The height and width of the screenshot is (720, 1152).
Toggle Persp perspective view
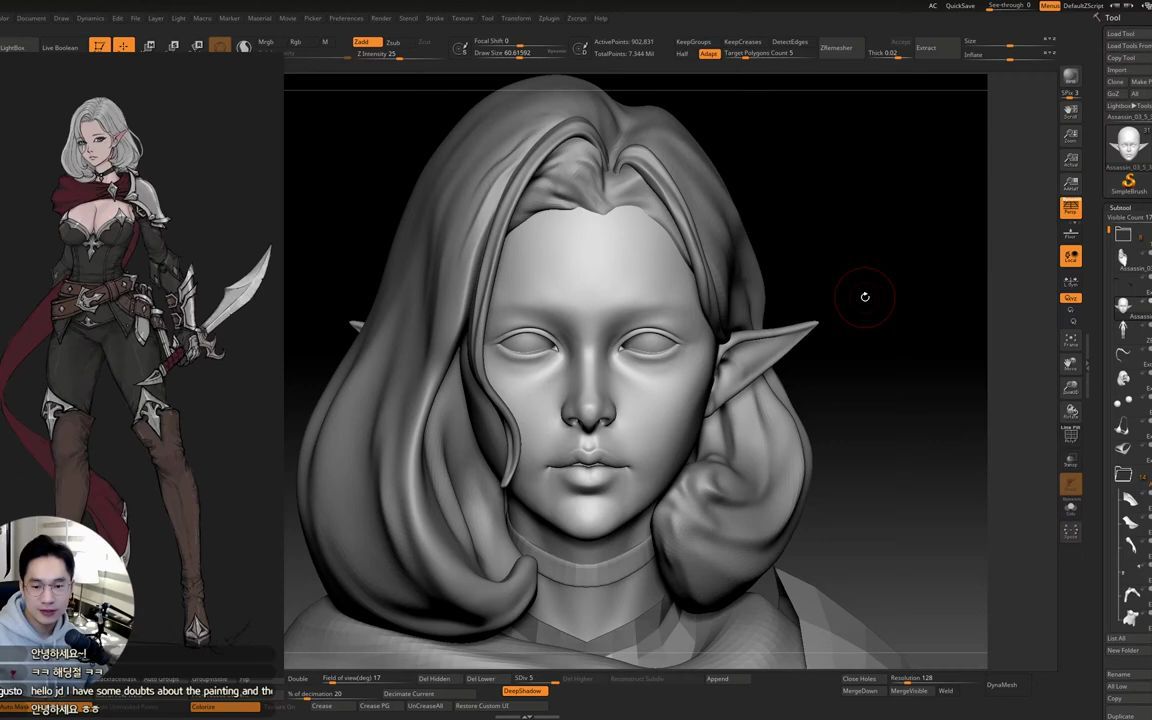[x=1070, y=208]
